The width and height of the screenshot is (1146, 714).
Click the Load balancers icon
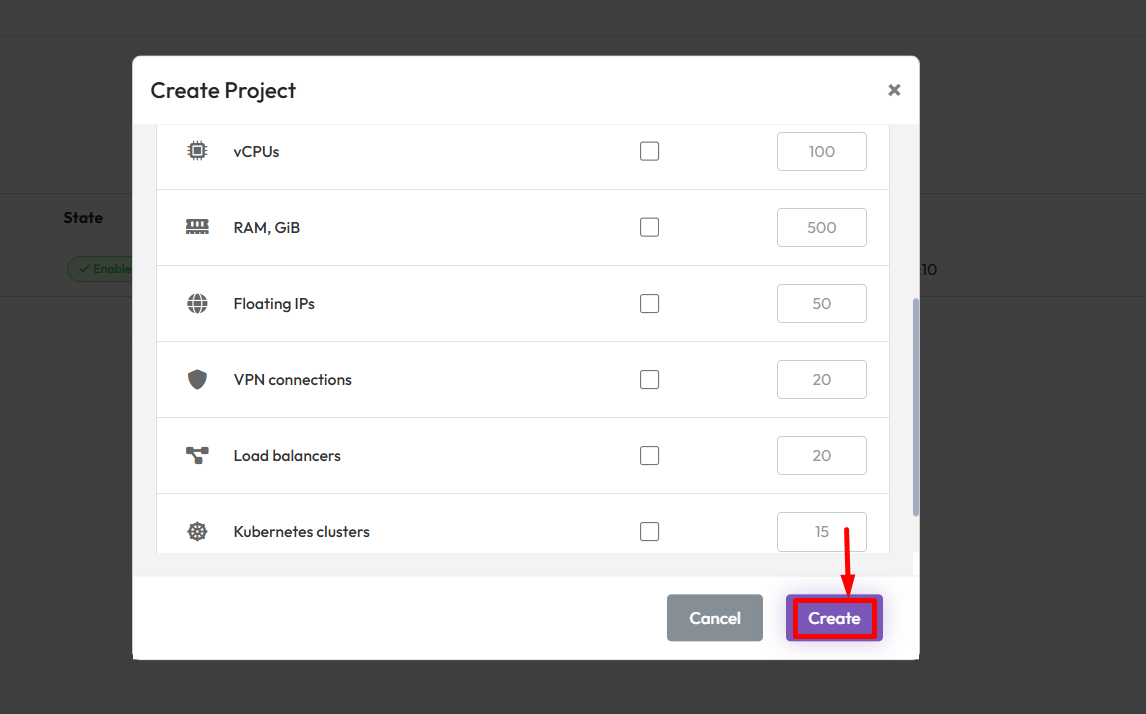coord(197,455)
